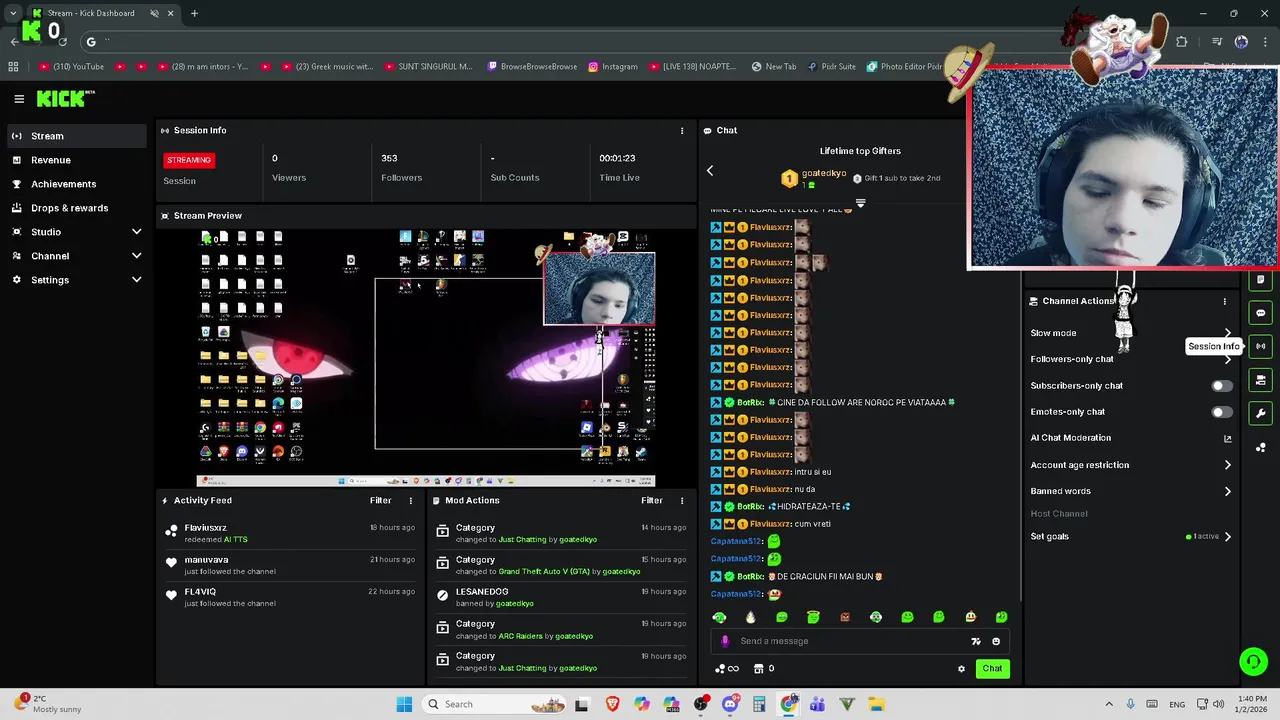Click the shop icon below message box
The width and height of the screenshot is (1280, 720).
(758, 669)
